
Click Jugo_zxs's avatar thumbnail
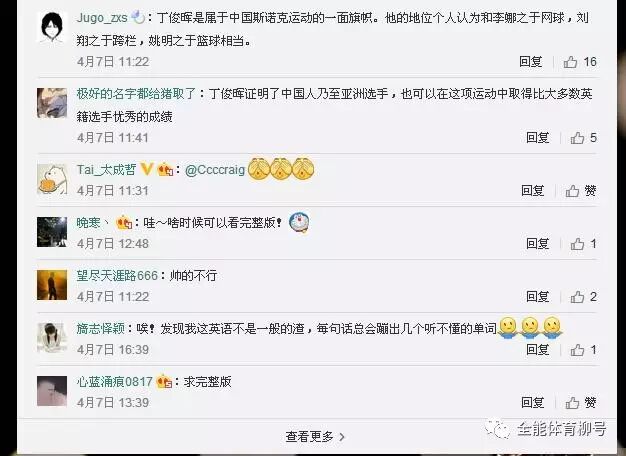[x=52, y=27]
